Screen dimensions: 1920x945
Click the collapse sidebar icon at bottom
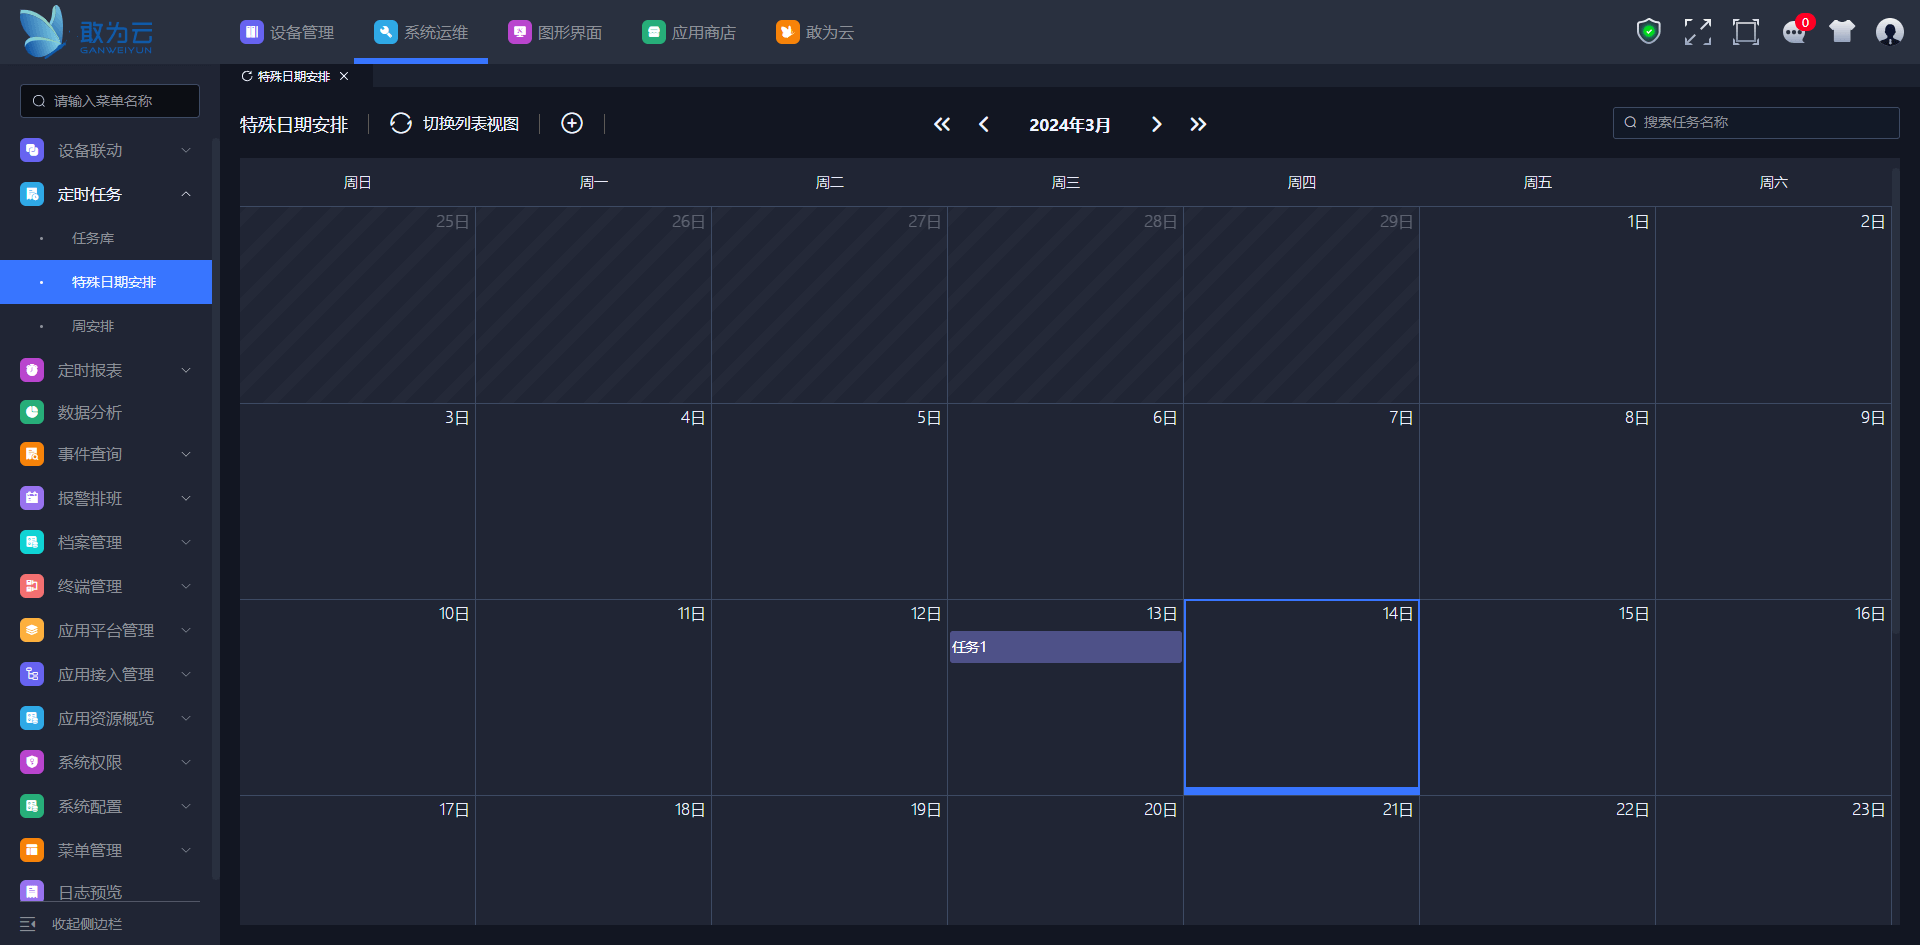[28, 924]
